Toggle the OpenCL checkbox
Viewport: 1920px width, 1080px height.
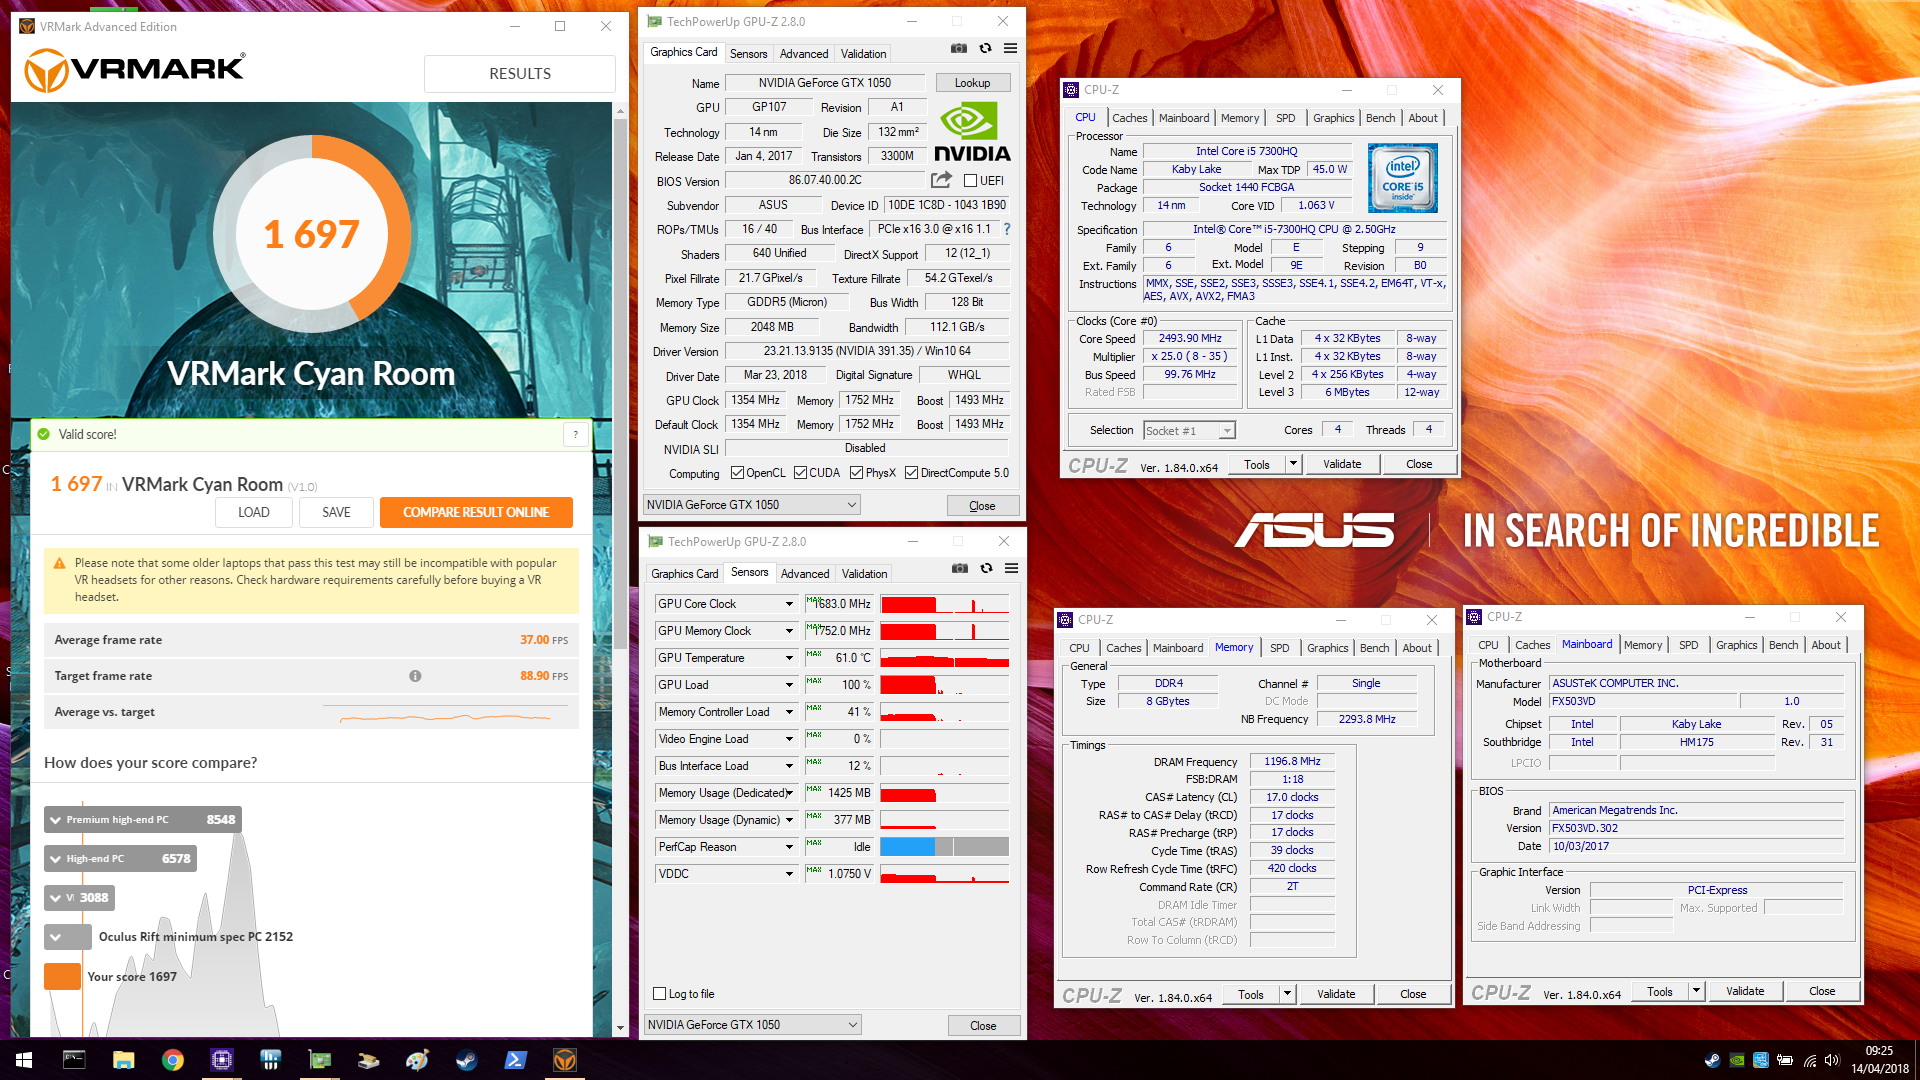tap(737, 473)
